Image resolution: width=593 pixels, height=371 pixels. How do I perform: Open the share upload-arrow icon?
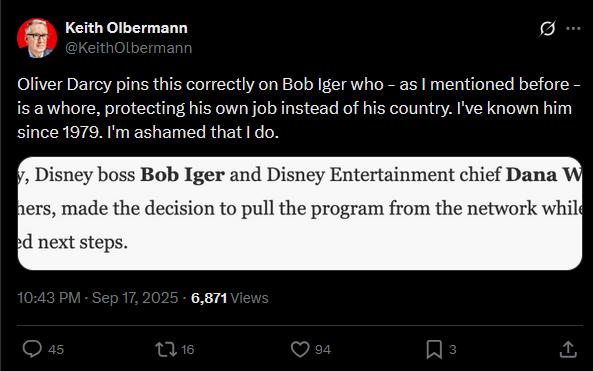pos(568,349)
